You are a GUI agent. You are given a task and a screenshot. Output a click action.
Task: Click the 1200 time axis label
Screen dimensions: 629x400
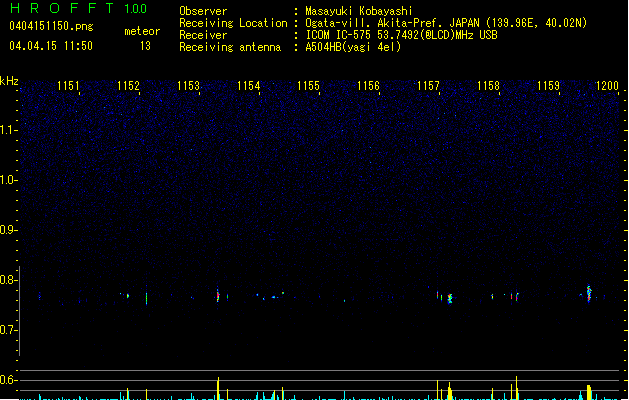pyautogui.click(x=607, y=85)
